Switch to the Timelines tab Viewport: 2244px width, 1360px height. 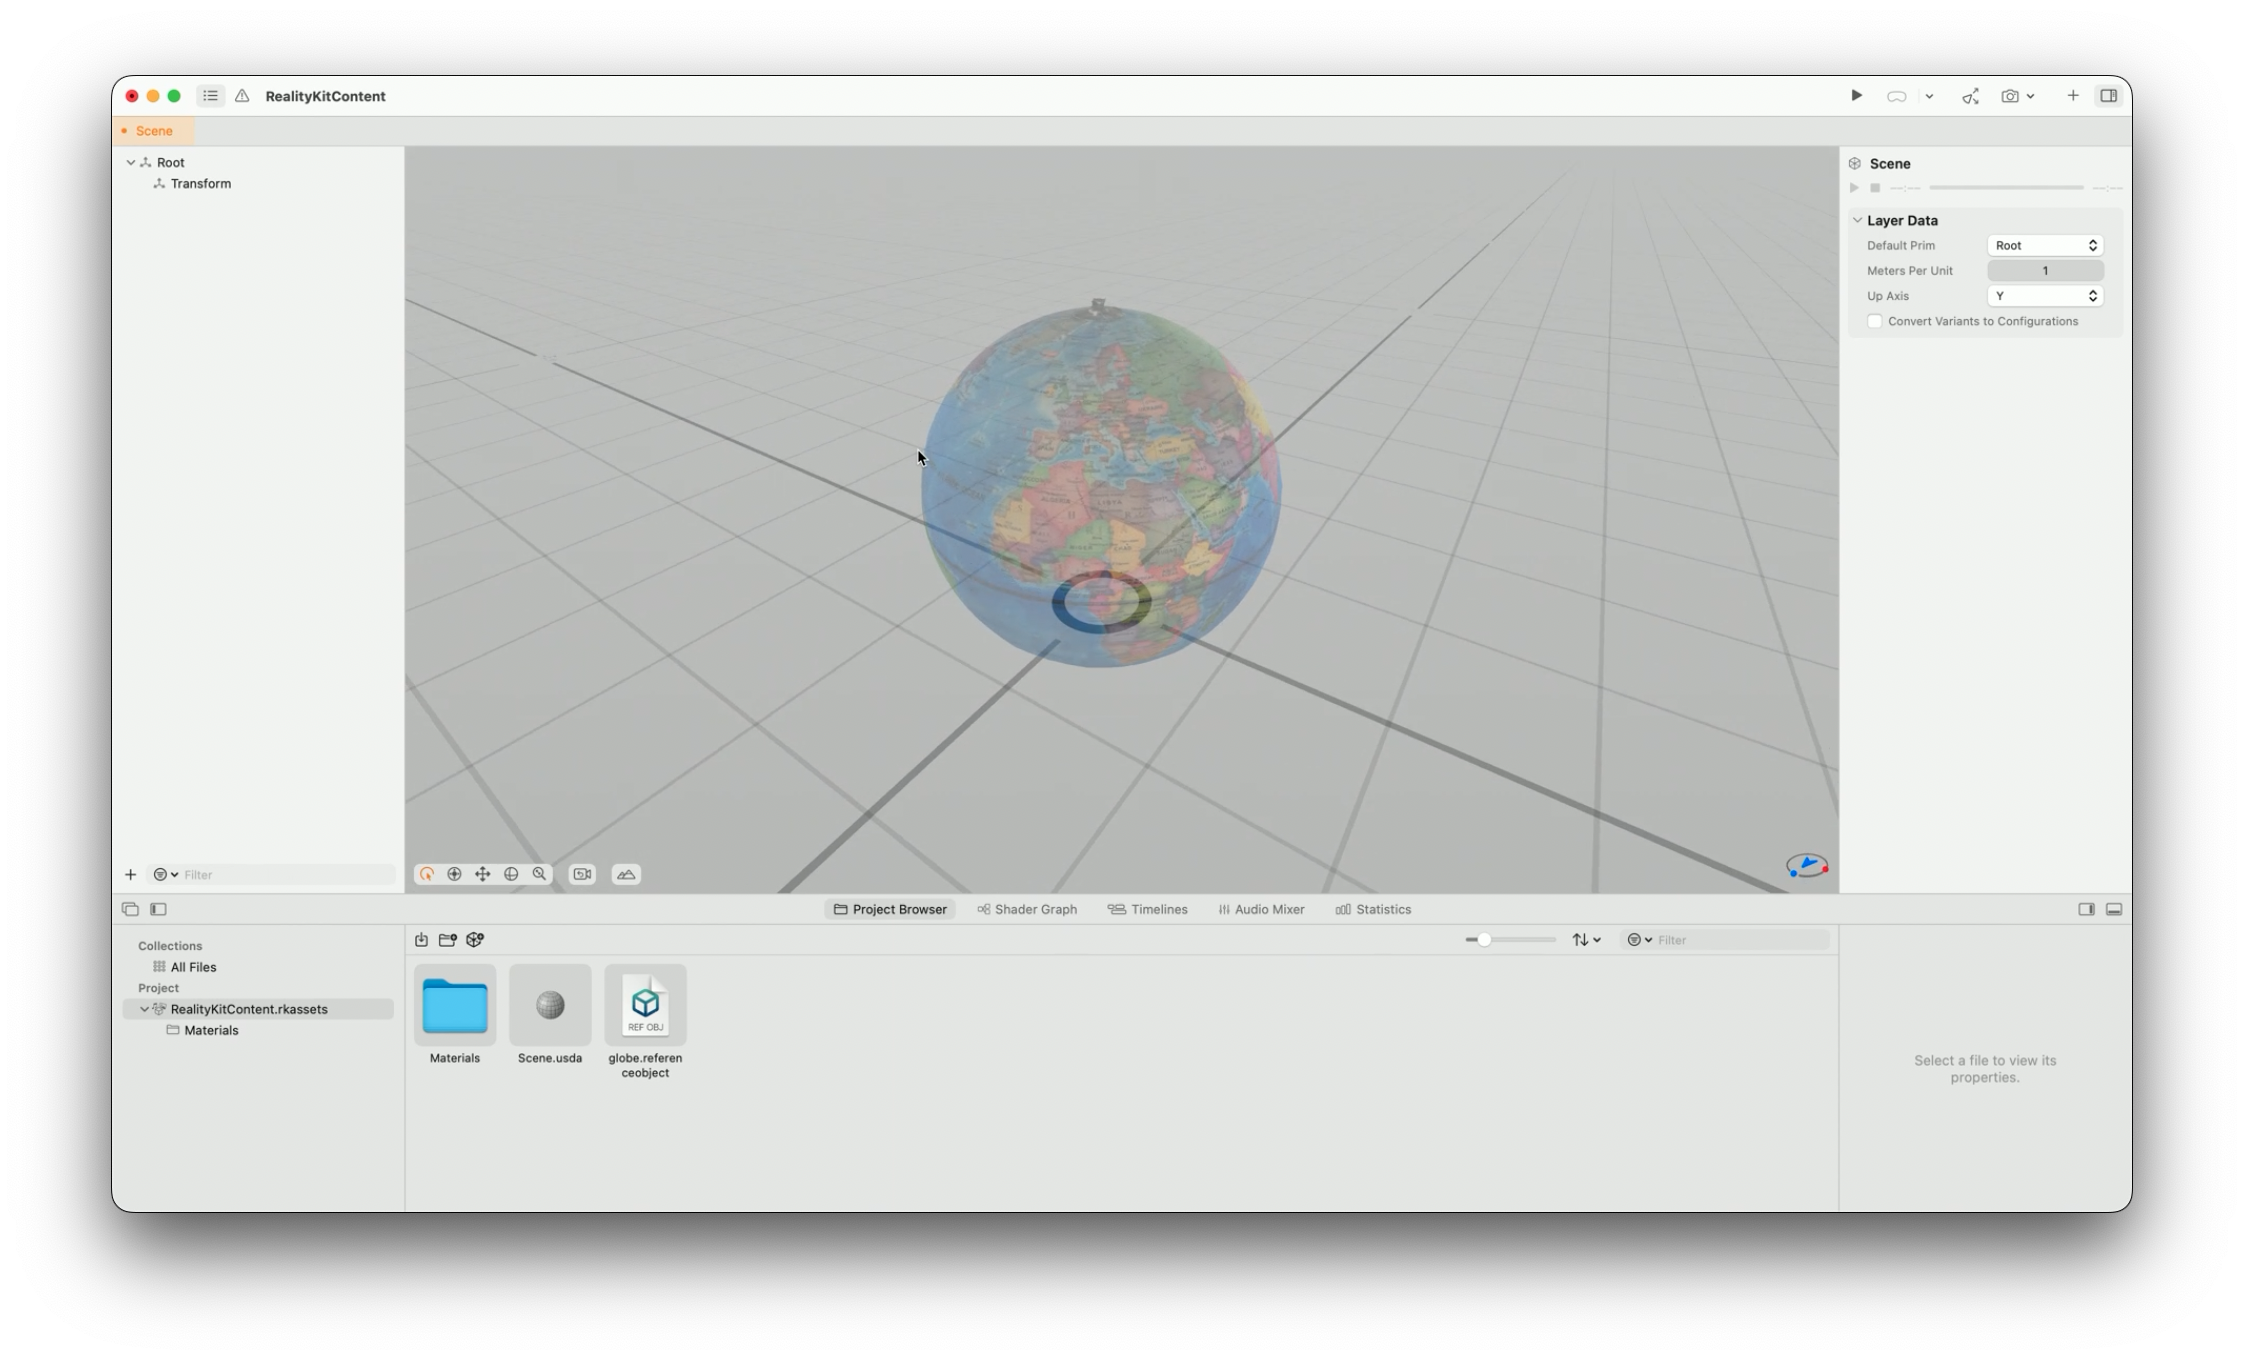point(1148,909)
